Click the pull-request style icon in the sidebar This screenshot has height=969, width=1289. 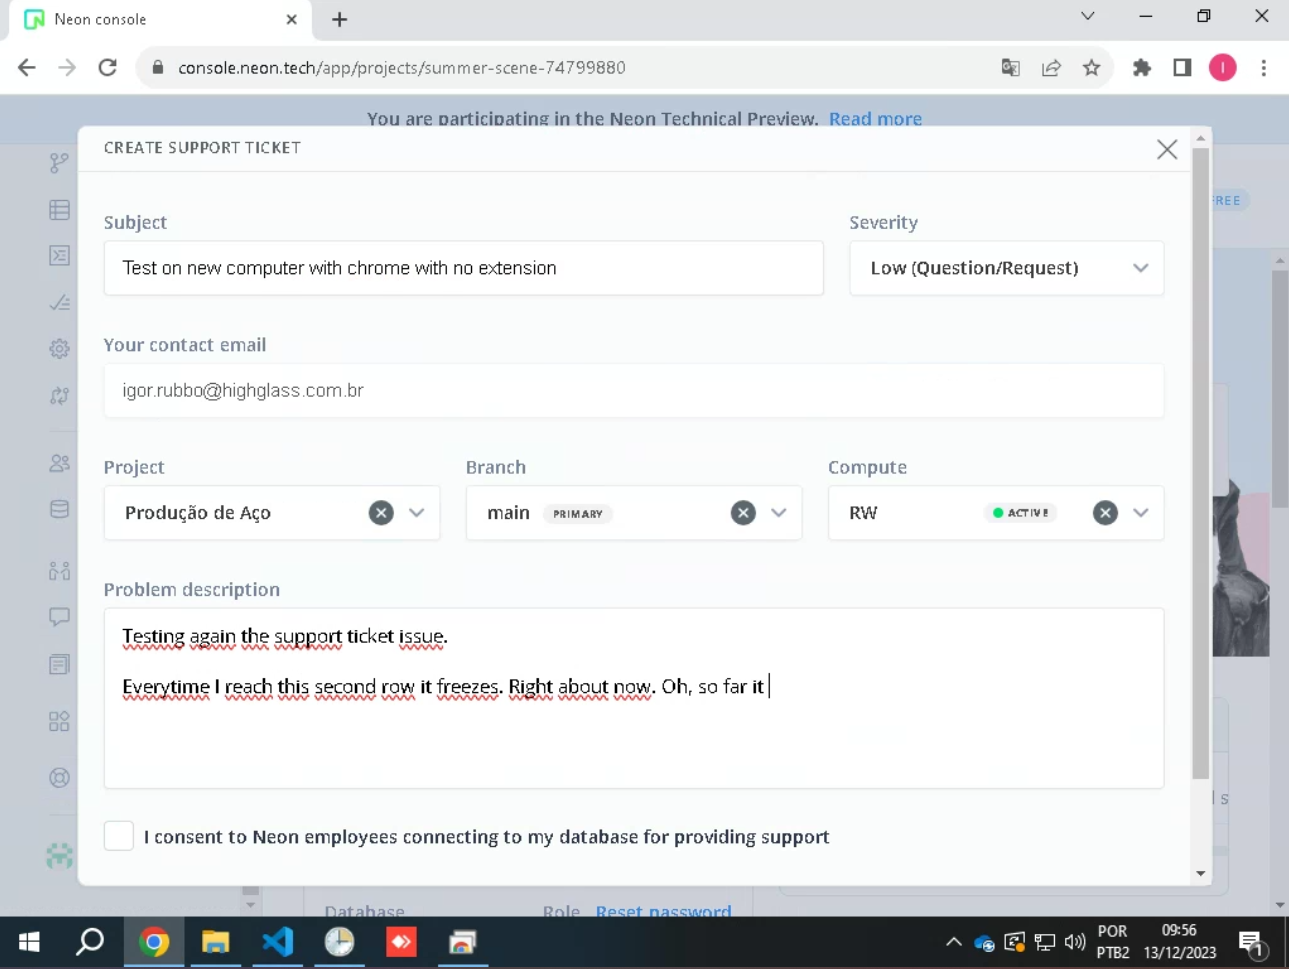60,570
